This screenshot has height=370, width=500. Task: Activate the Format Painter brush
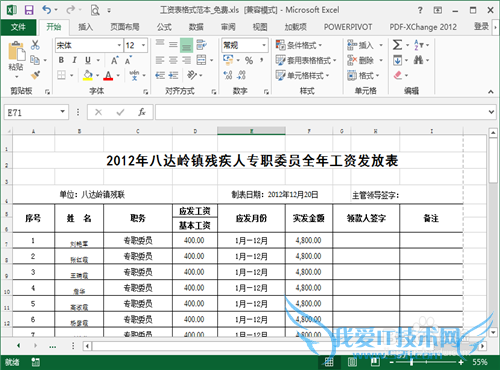pyautogui.click(x=35, y=75)
